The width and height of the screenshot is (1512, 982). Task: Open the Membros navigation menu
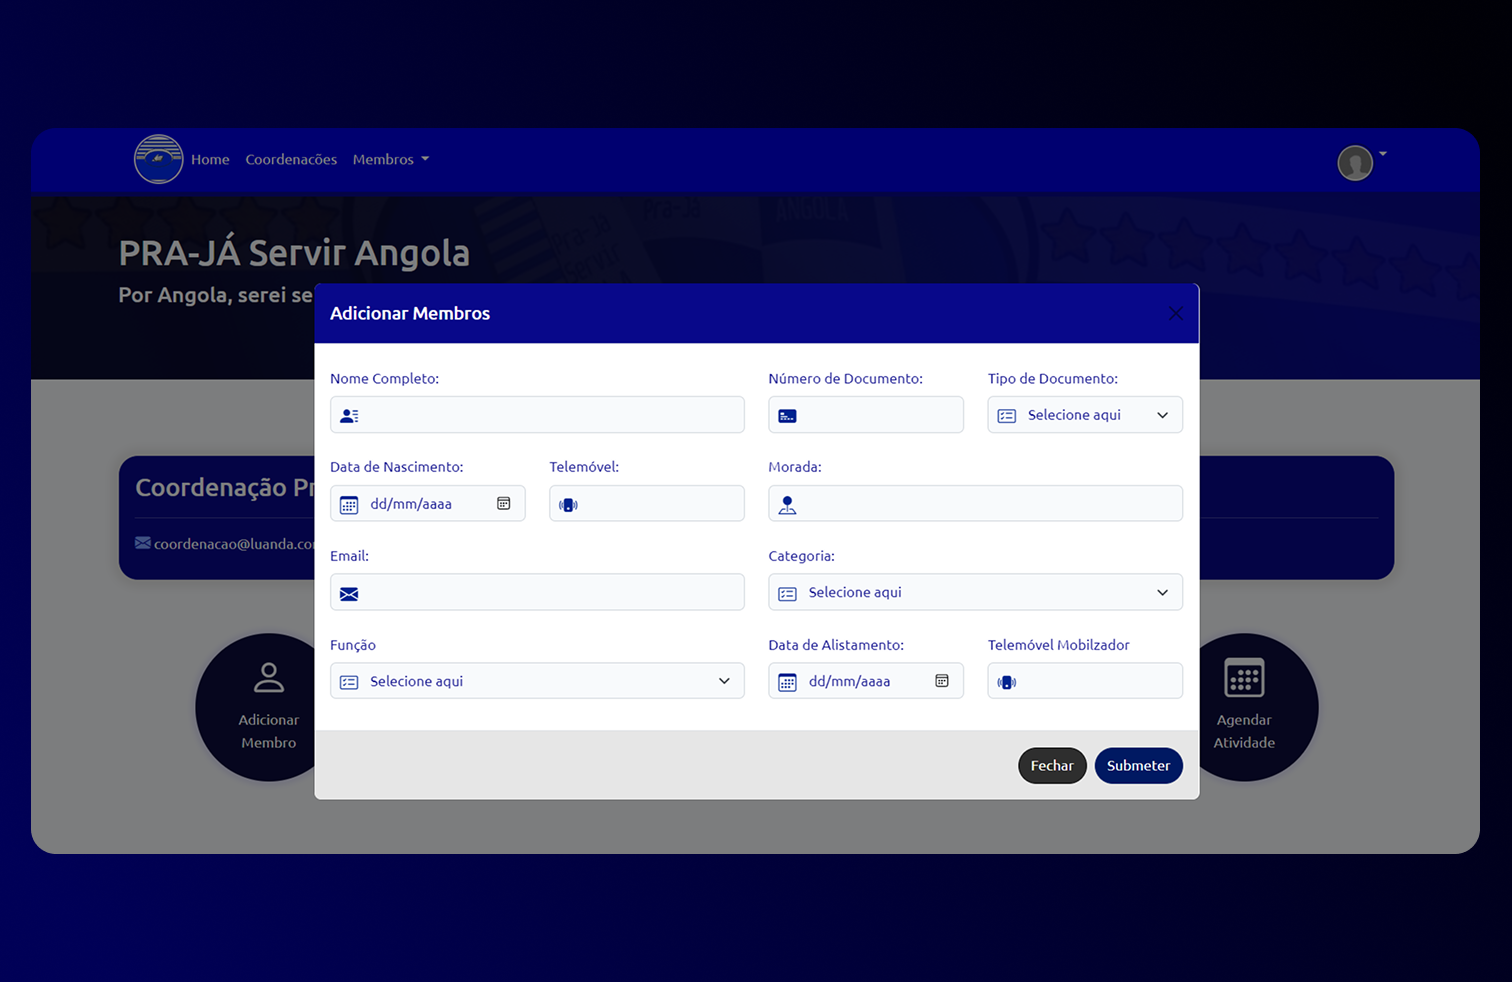coord(390,160)
